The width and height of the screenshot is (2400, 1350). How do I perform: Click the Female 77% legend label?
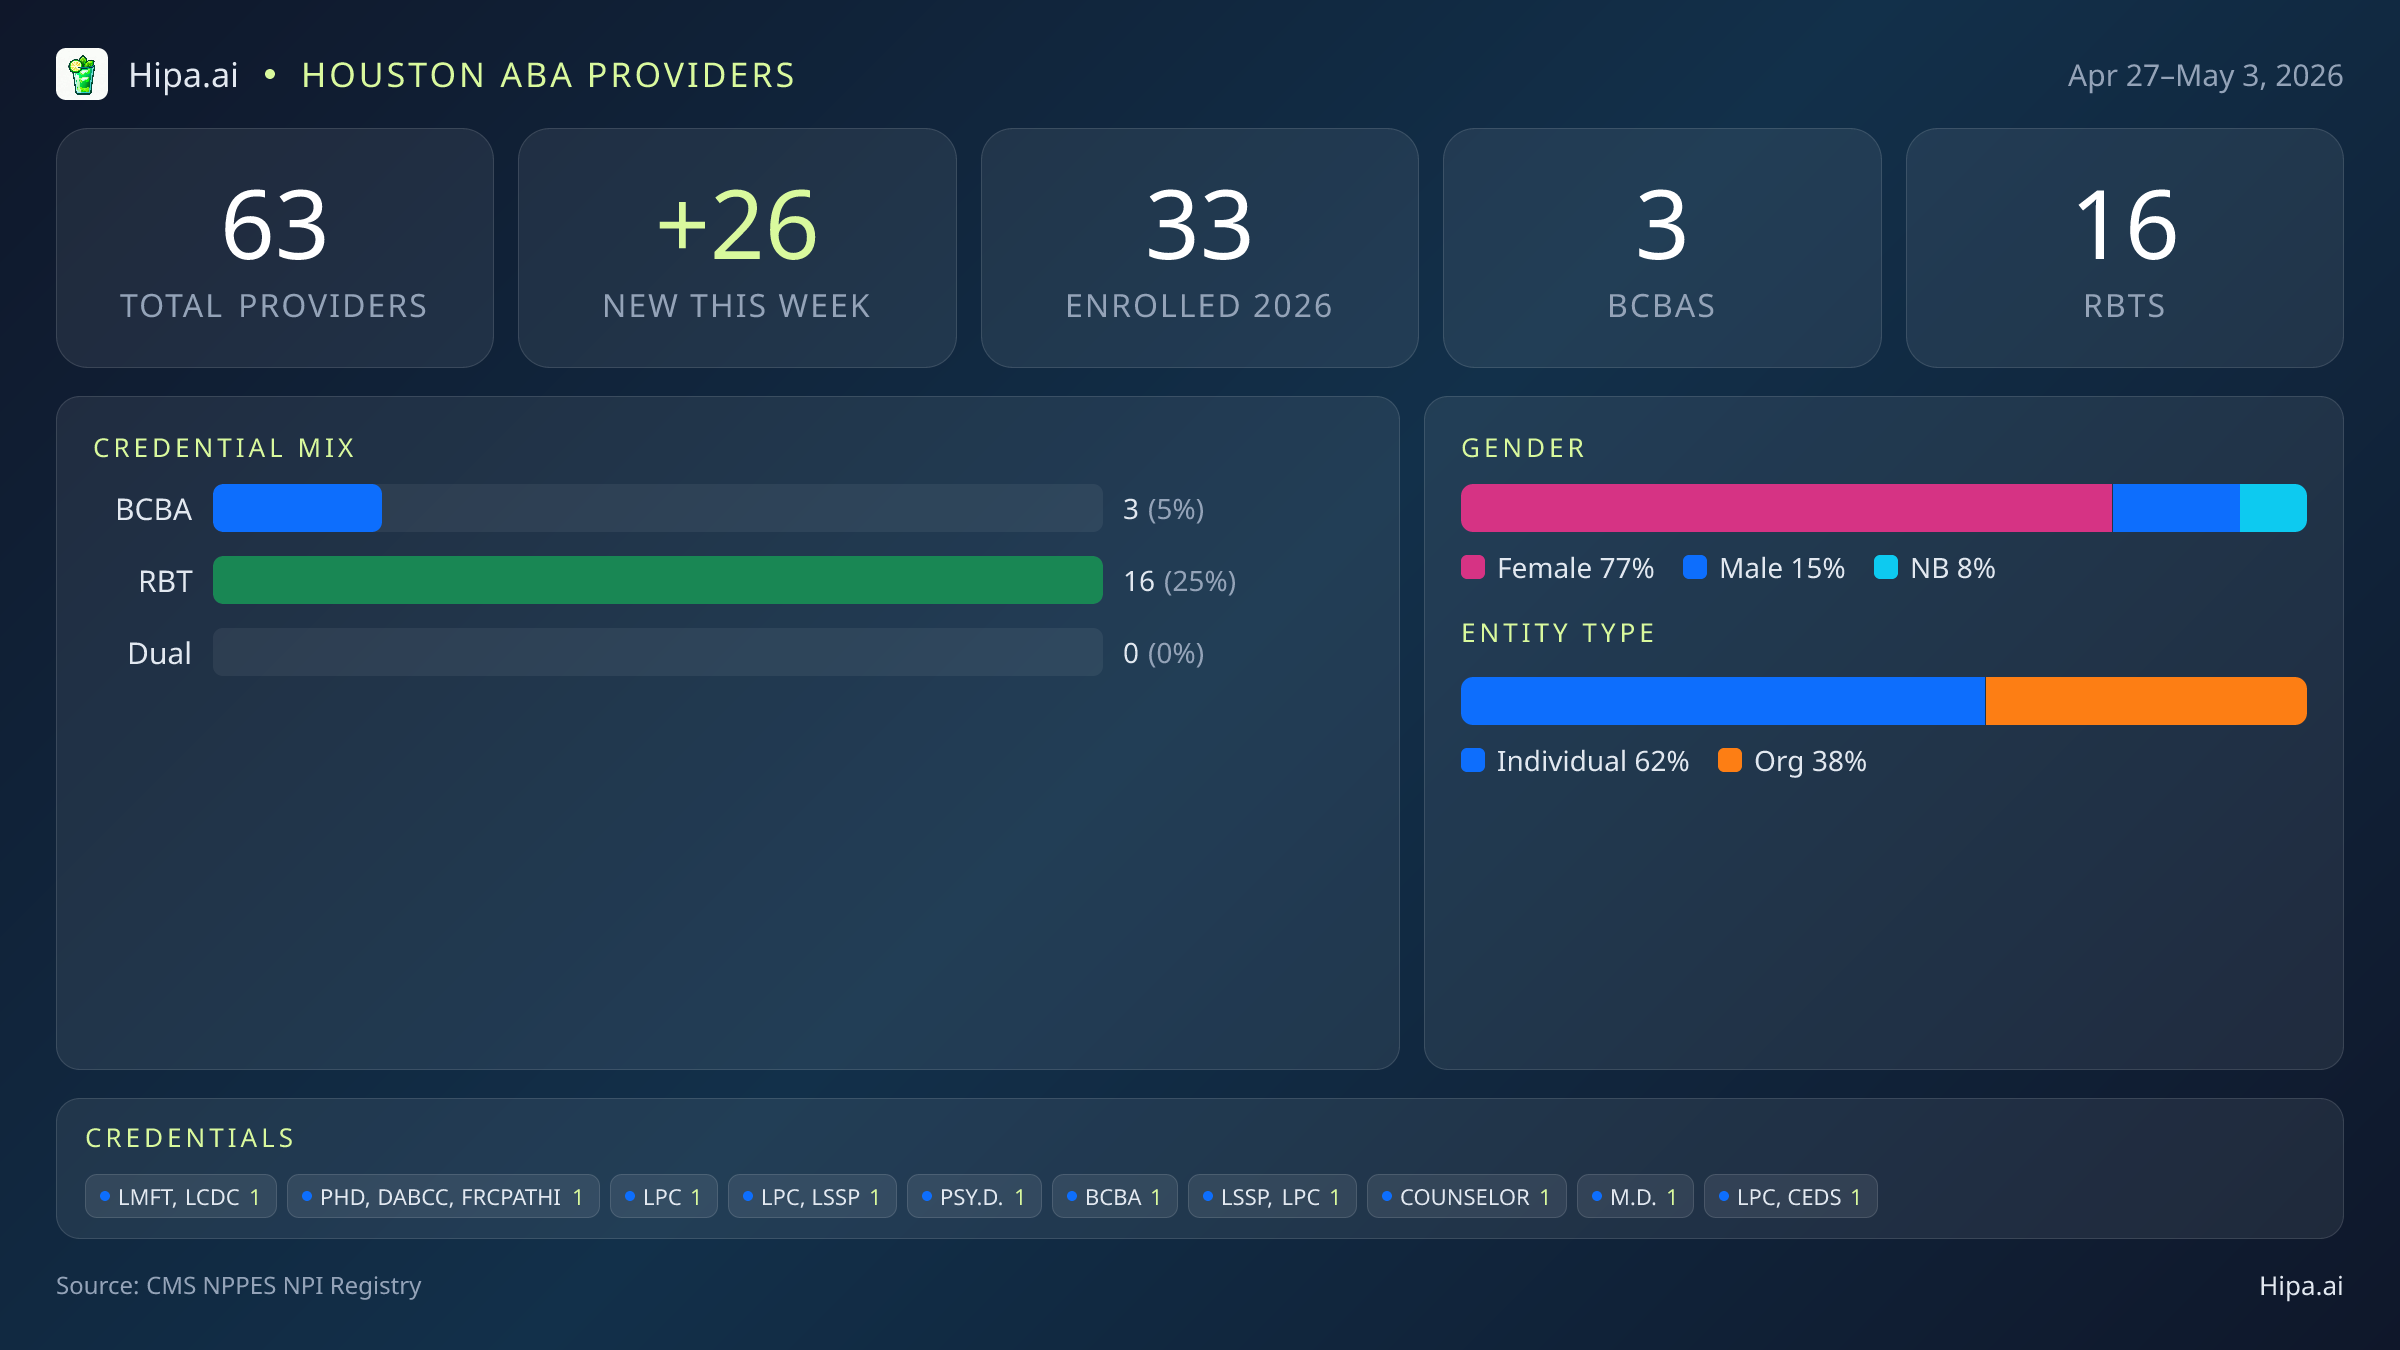point(1575,569)
